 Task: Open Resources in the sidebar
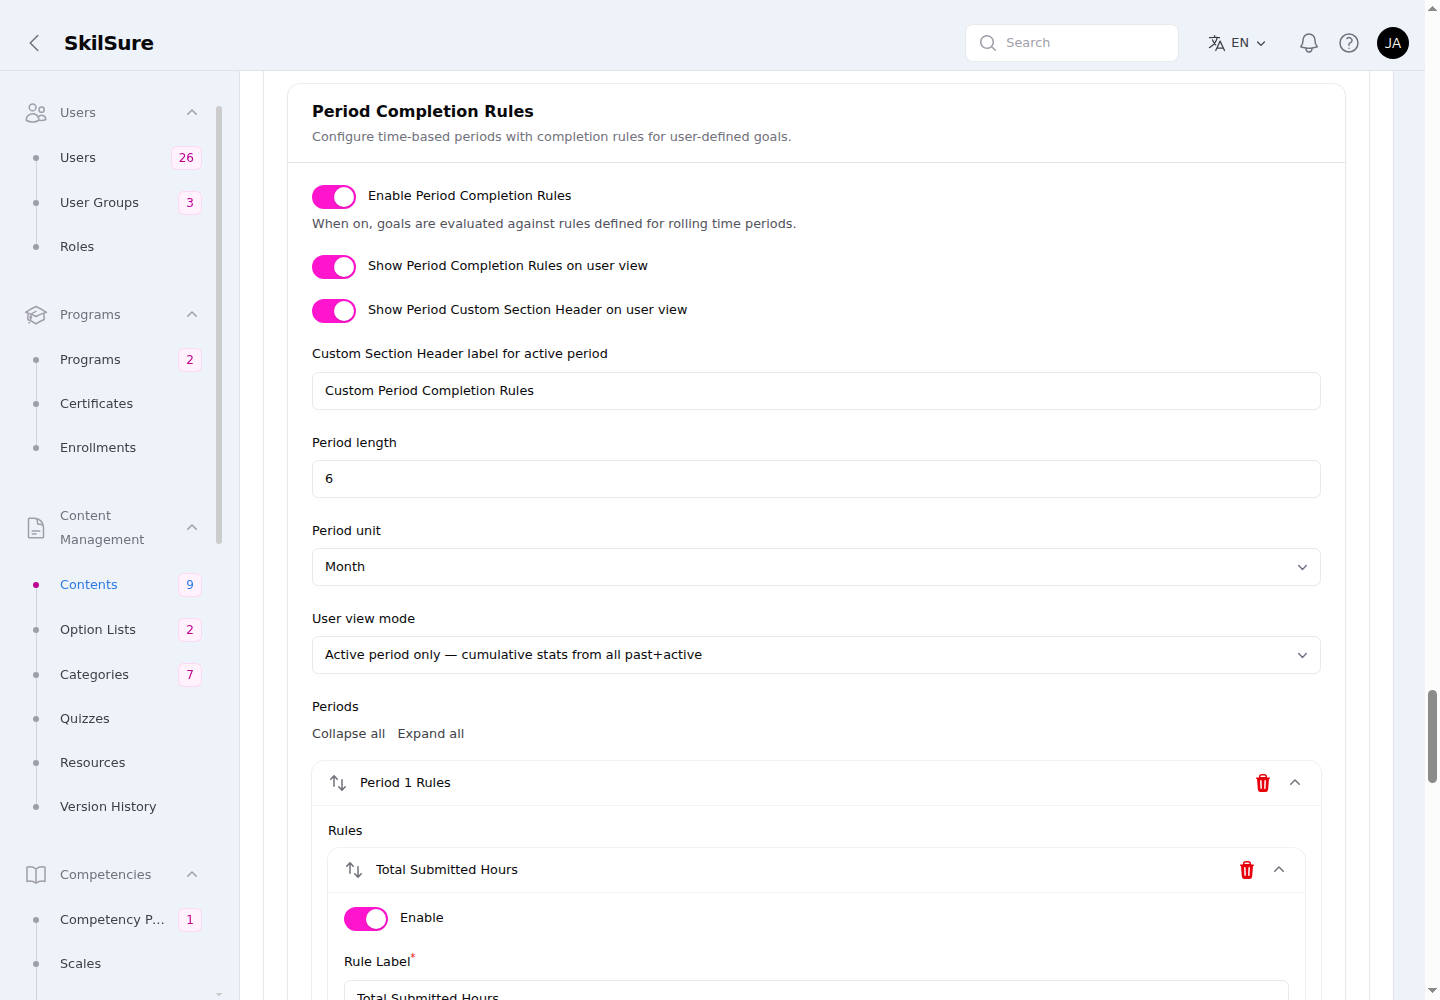pos(93,763)
